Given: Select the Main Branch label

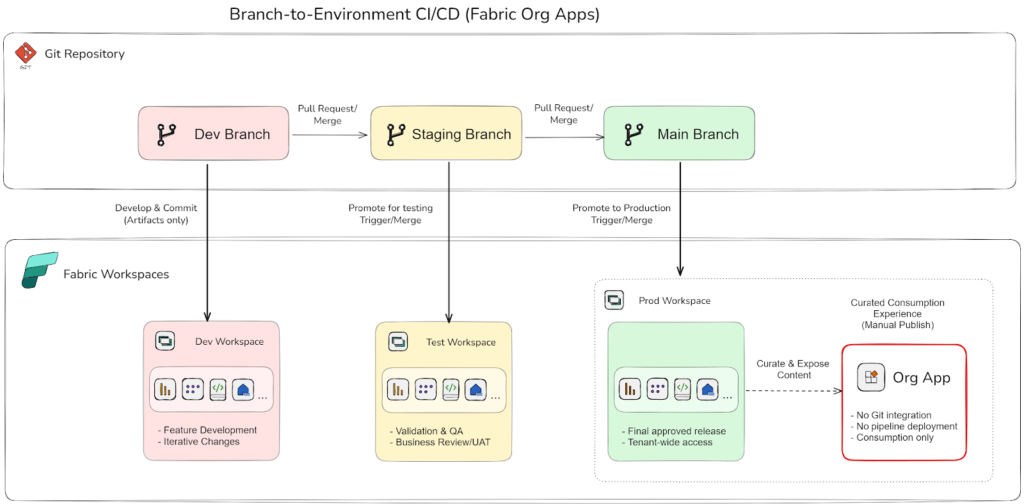Looking at the screenshot, I should pos(698,134).
